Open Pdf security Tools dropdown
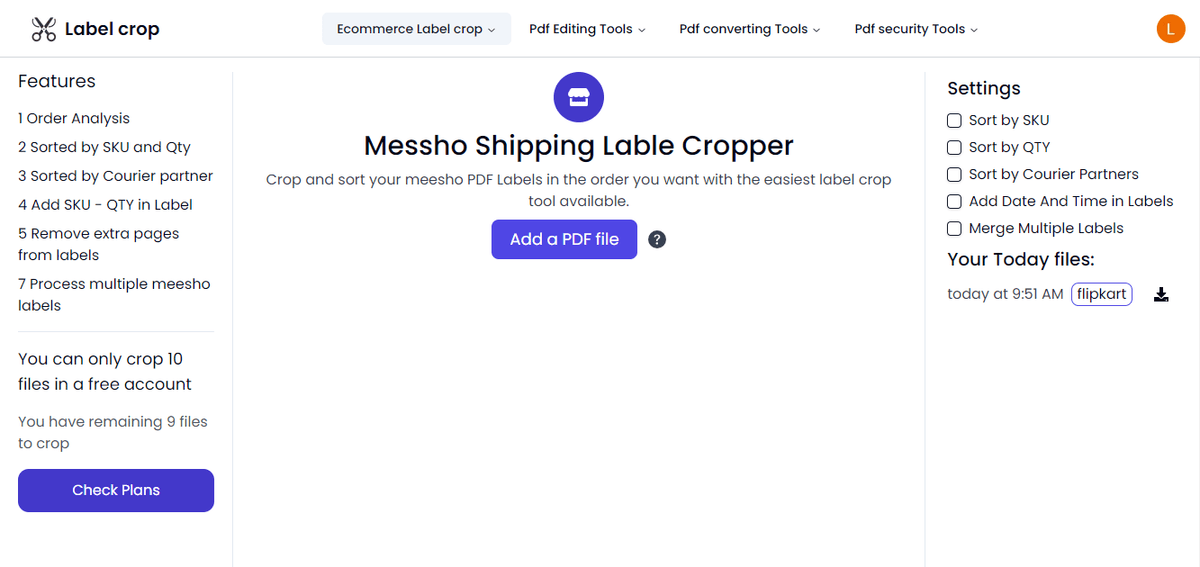 [916, 29]
